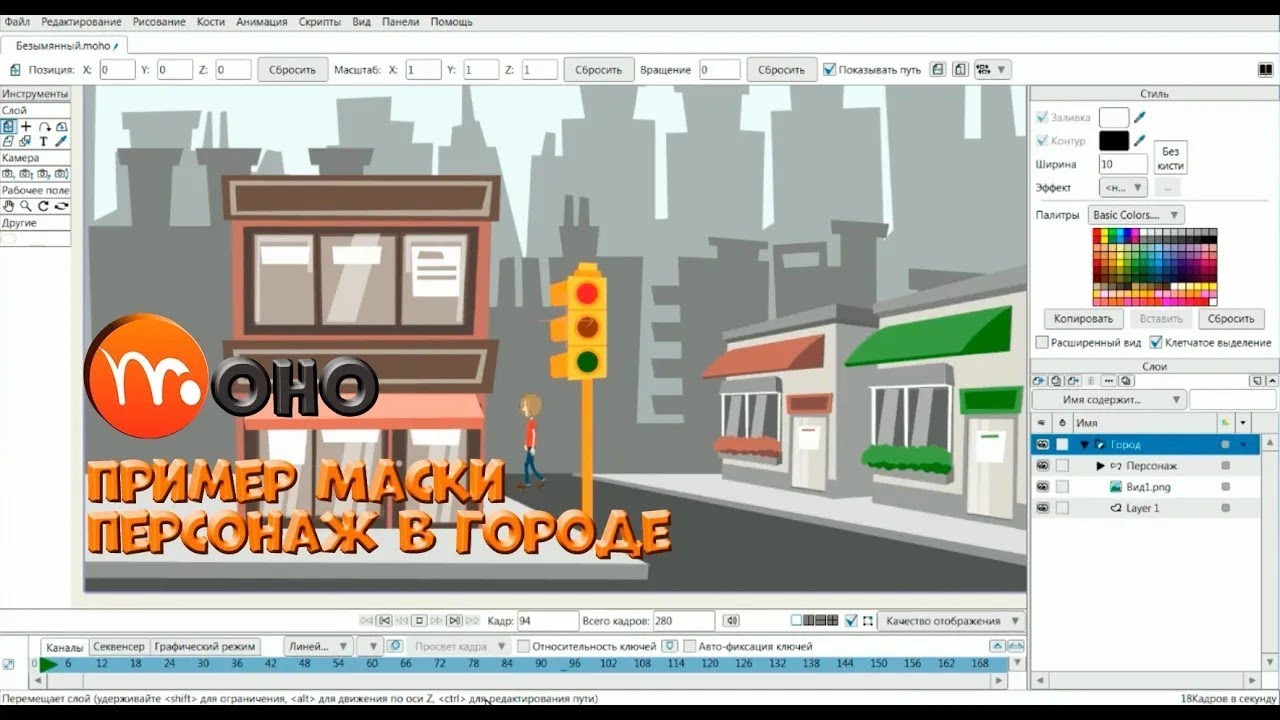The image size is (1280, 720).
Task: Select the first Camera tool
Action: click(x=8, y=174)
